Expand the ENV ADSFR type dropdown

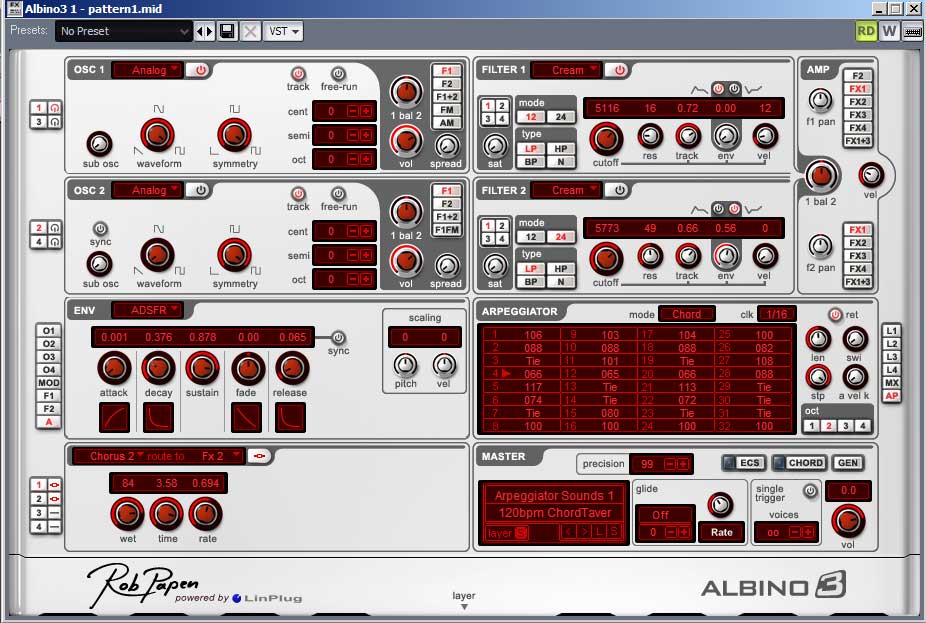click(x=148, y=310)
